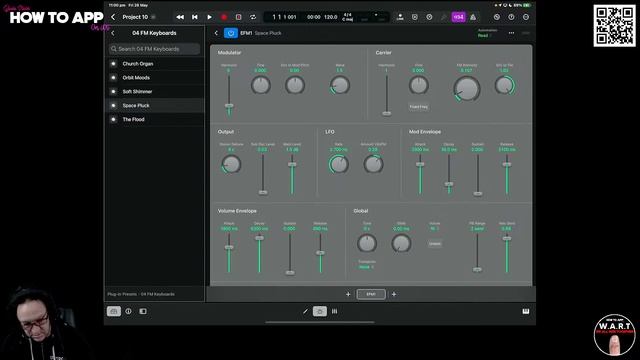Image resolution: width=640 pixels, height=360 pixels.
Task: Go back from the EFM1 plug-in view
Action: click(216, 33)
